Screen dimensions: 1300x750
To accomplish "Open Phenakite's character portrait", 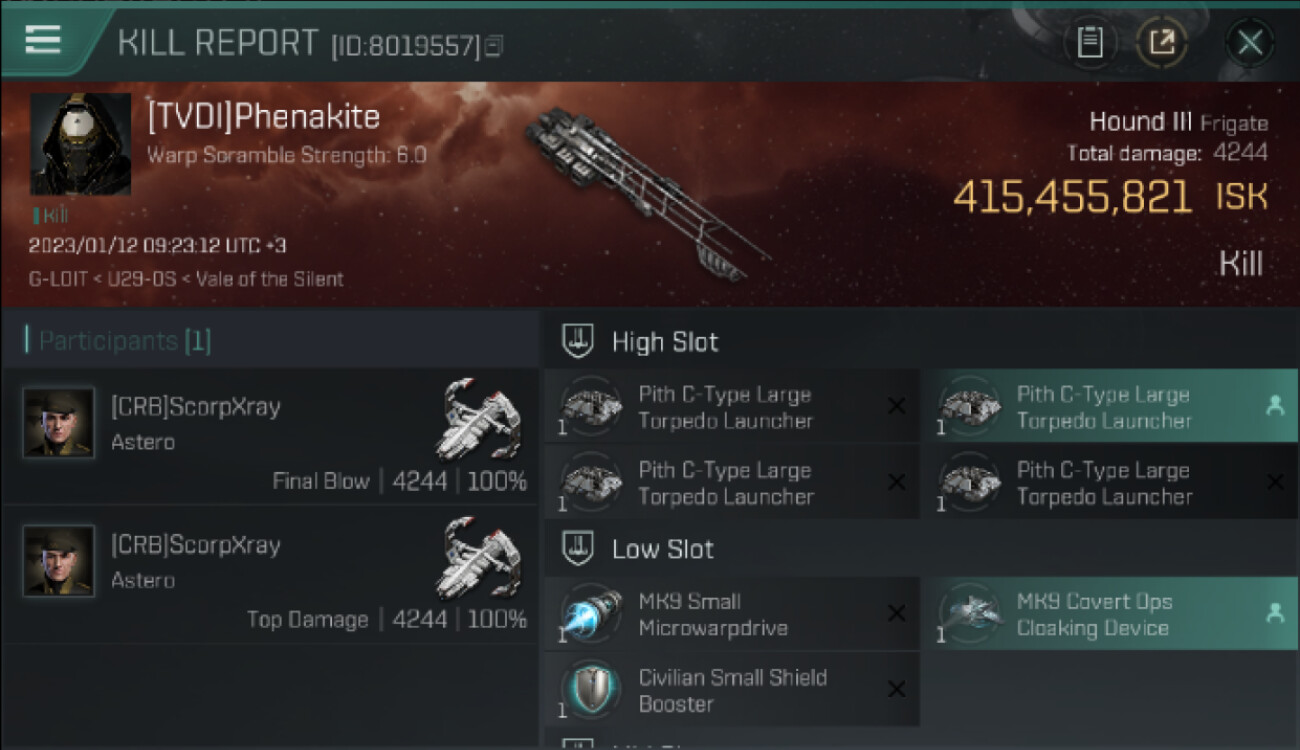I will pos(80,144).
